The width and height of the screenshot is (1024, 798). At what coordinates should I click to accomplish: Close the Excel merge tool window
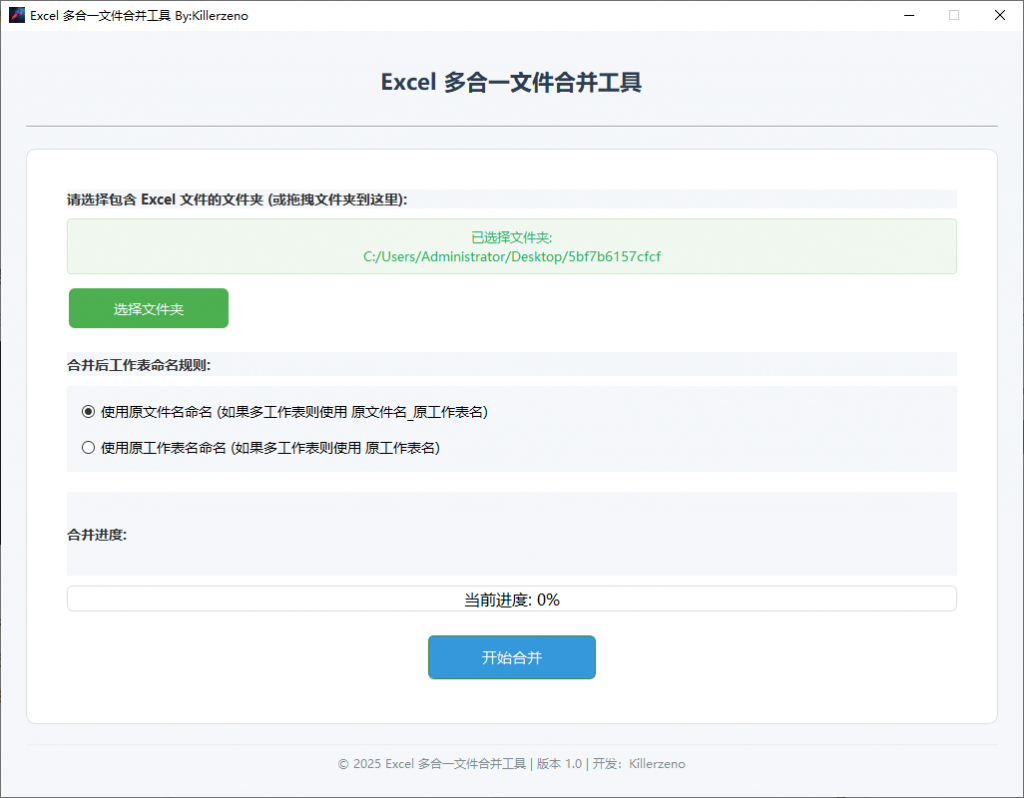[x=999, y=15]
